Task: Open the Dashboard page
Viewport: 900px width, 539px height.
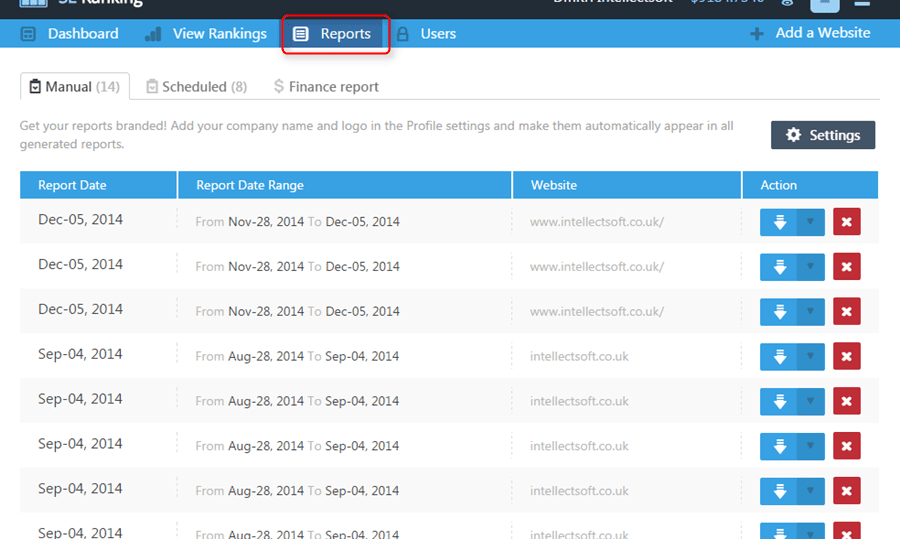Action: click(x=69, y=33)
